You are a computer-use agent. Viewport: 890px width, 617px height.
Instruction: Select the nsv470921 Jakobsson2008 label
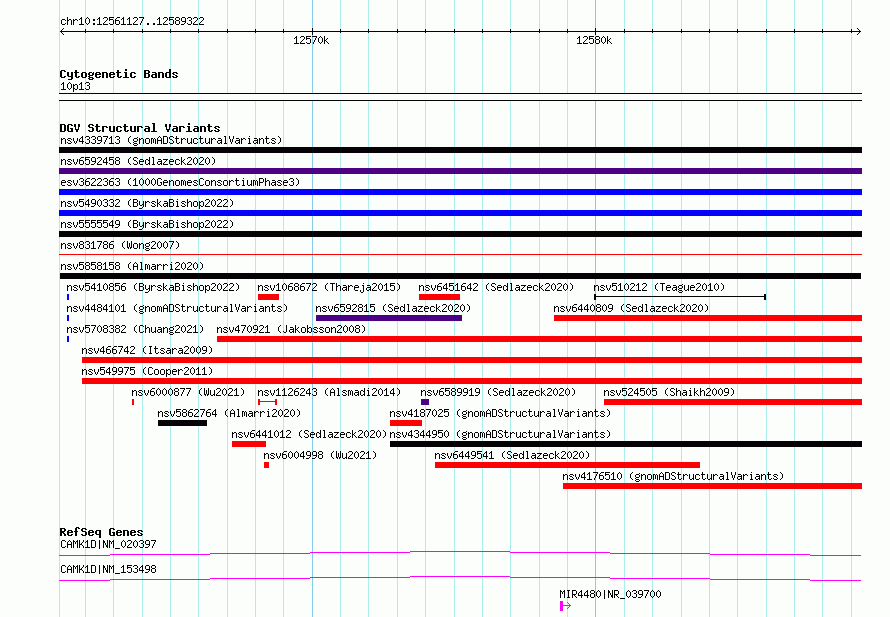291,329
